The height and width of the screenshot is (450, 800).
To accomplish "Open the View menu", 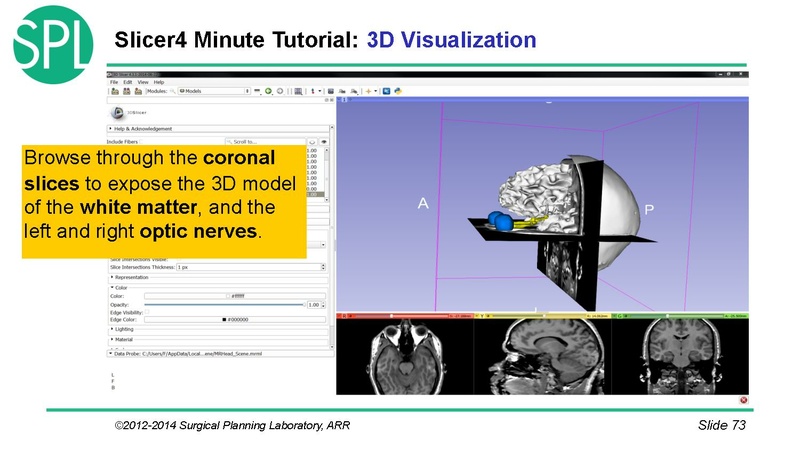I will (143, 82).
